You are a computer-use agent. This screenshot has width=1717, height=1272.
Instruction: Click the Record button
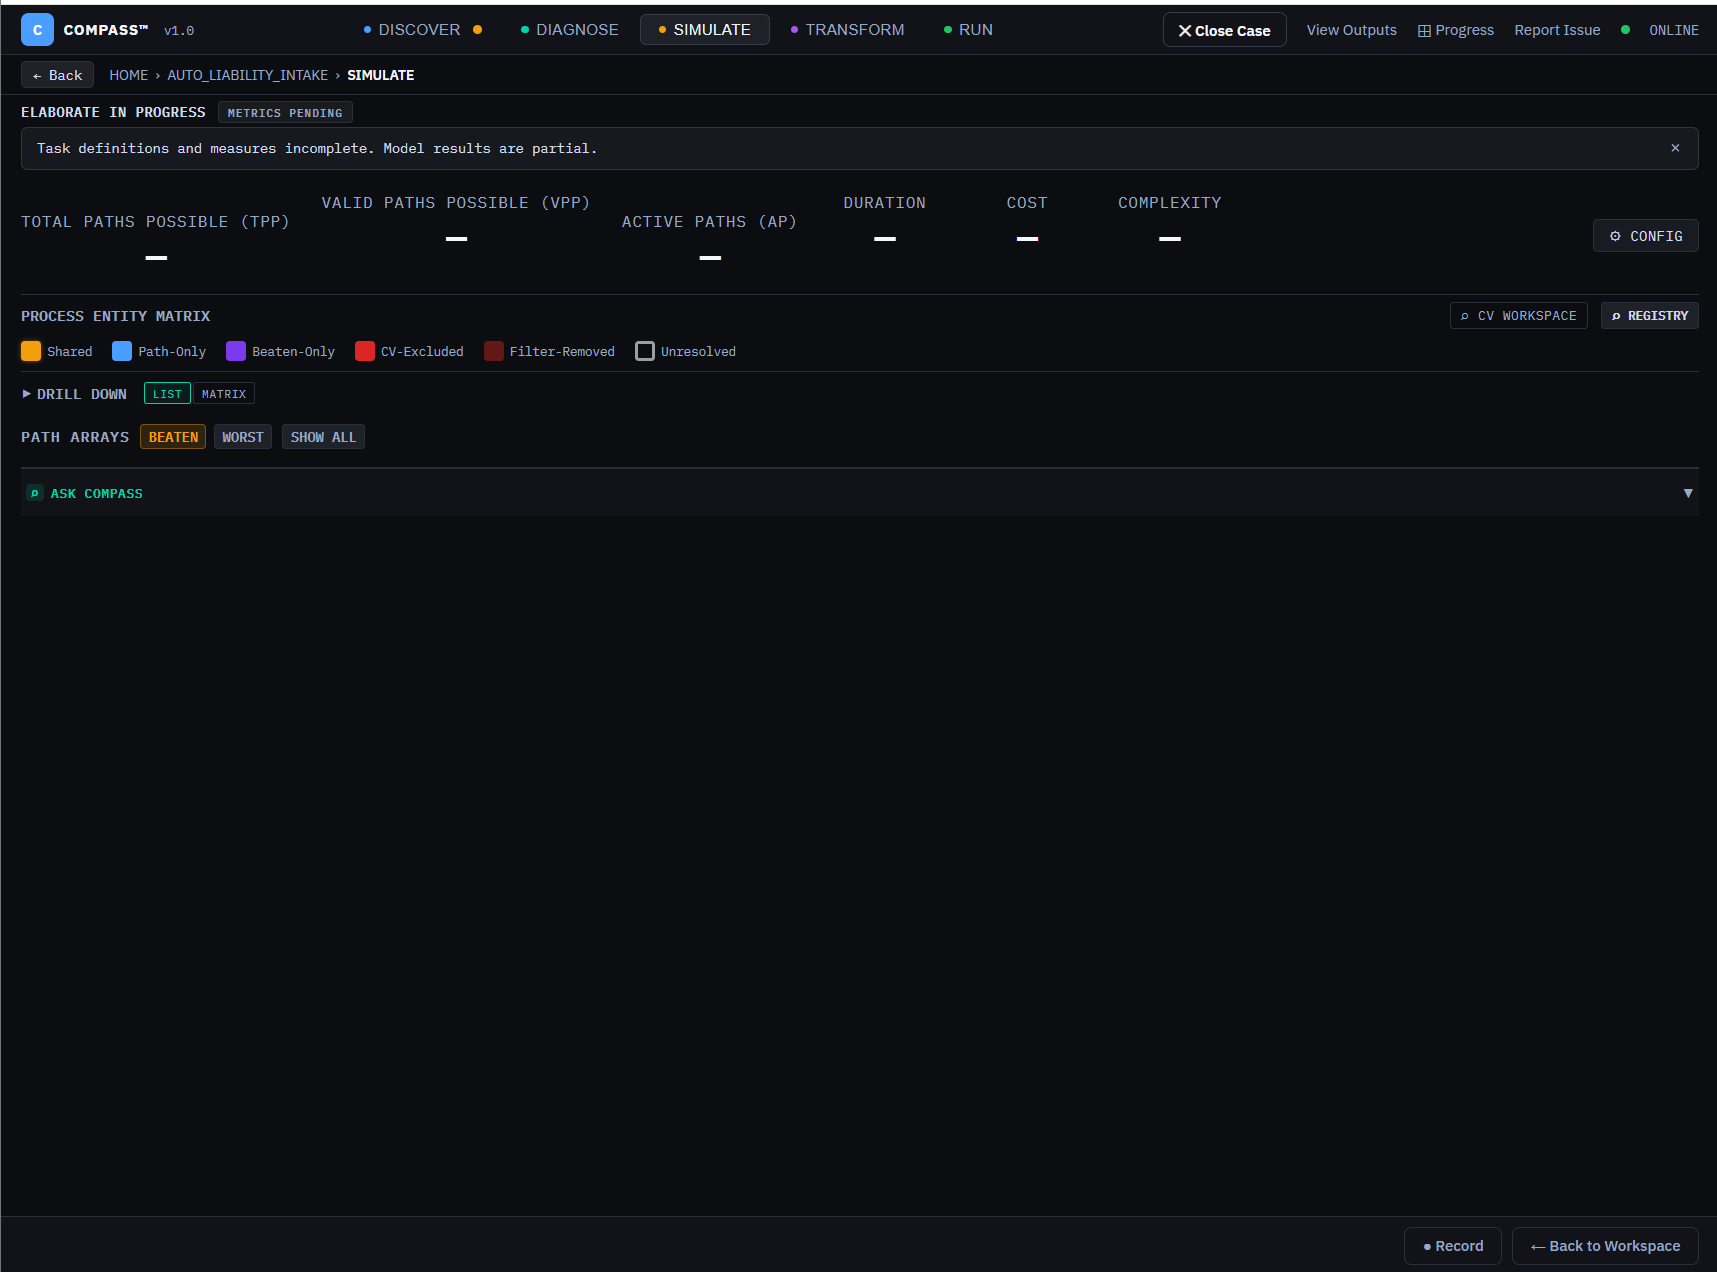[x=1453, y=1246]
